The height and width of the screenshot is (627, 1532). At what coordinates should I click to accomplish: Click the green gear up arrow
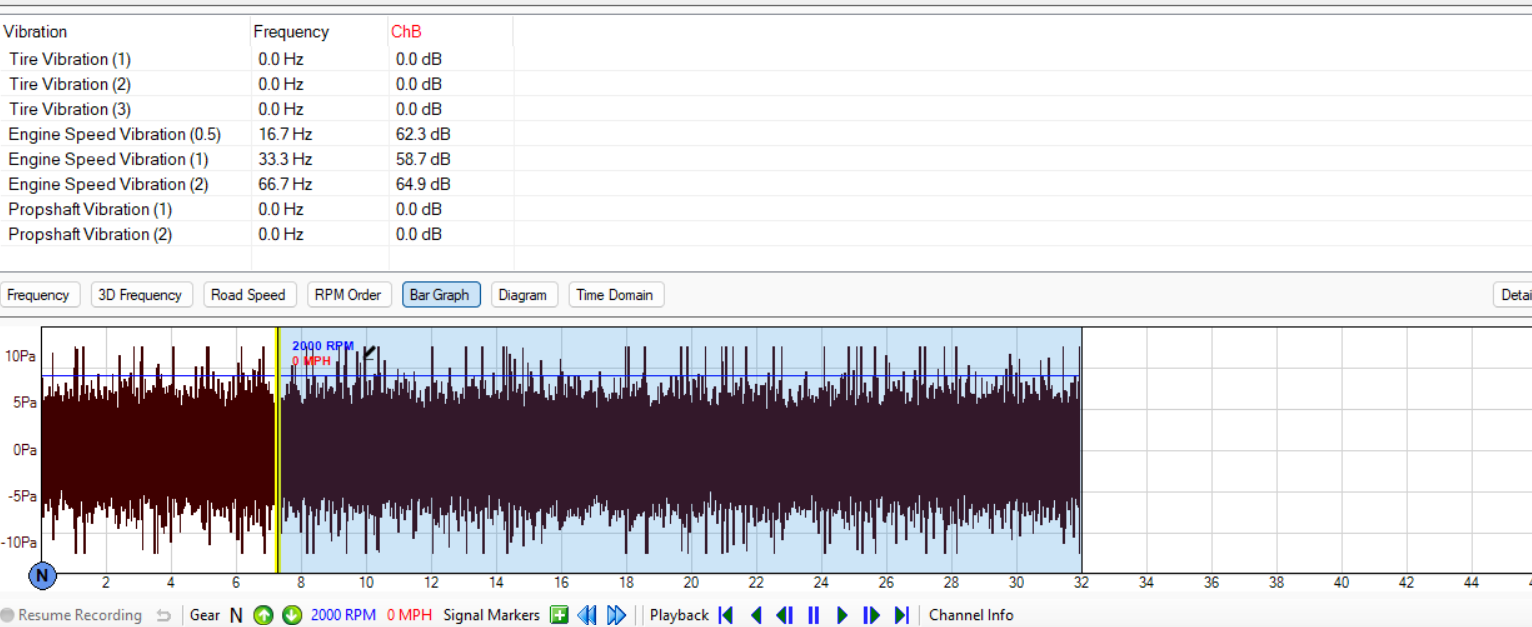(x=263, y=615)
